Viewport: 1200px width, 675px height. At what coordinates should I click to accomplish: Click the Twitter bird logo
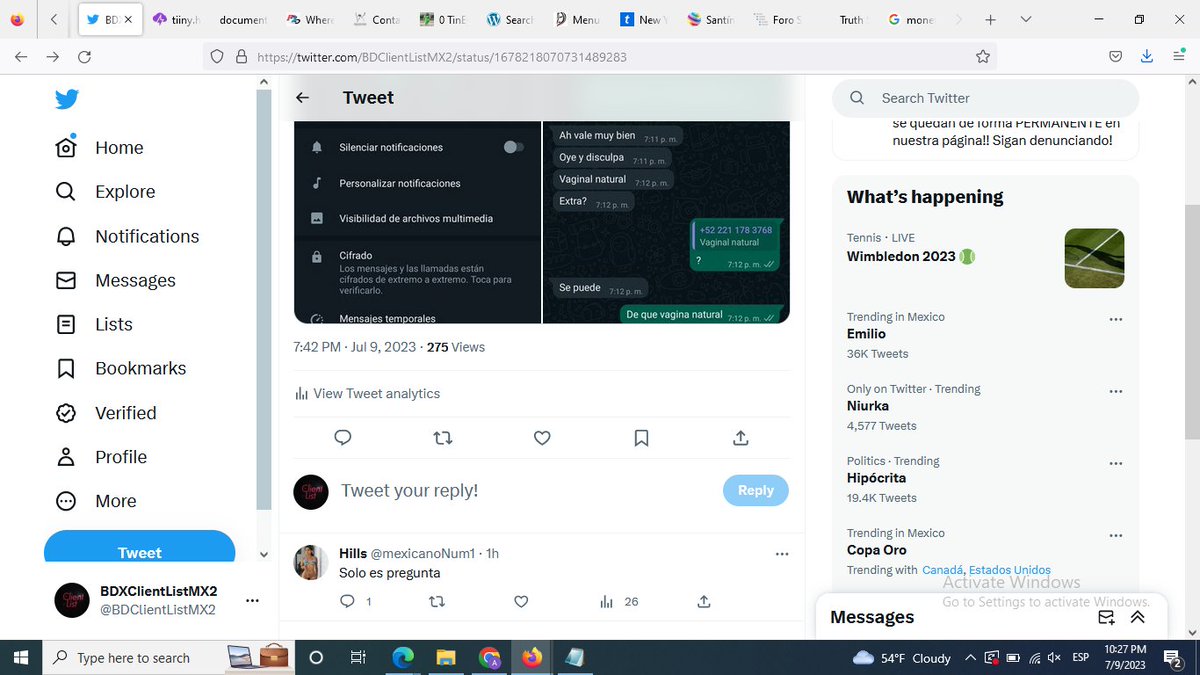point(67,99)
